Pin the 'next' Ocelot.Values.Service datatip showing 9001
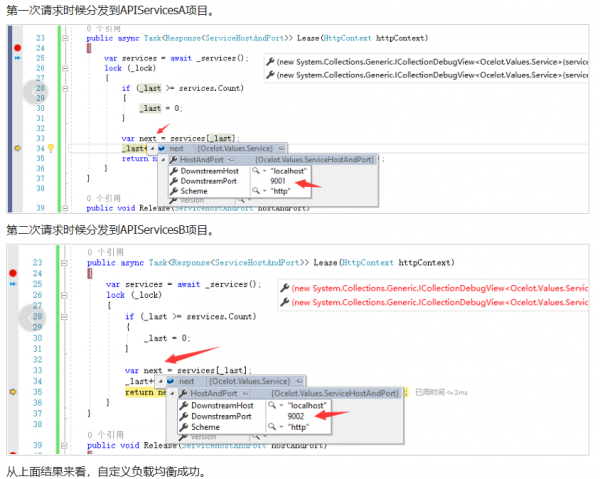 (x=281, y=148)
